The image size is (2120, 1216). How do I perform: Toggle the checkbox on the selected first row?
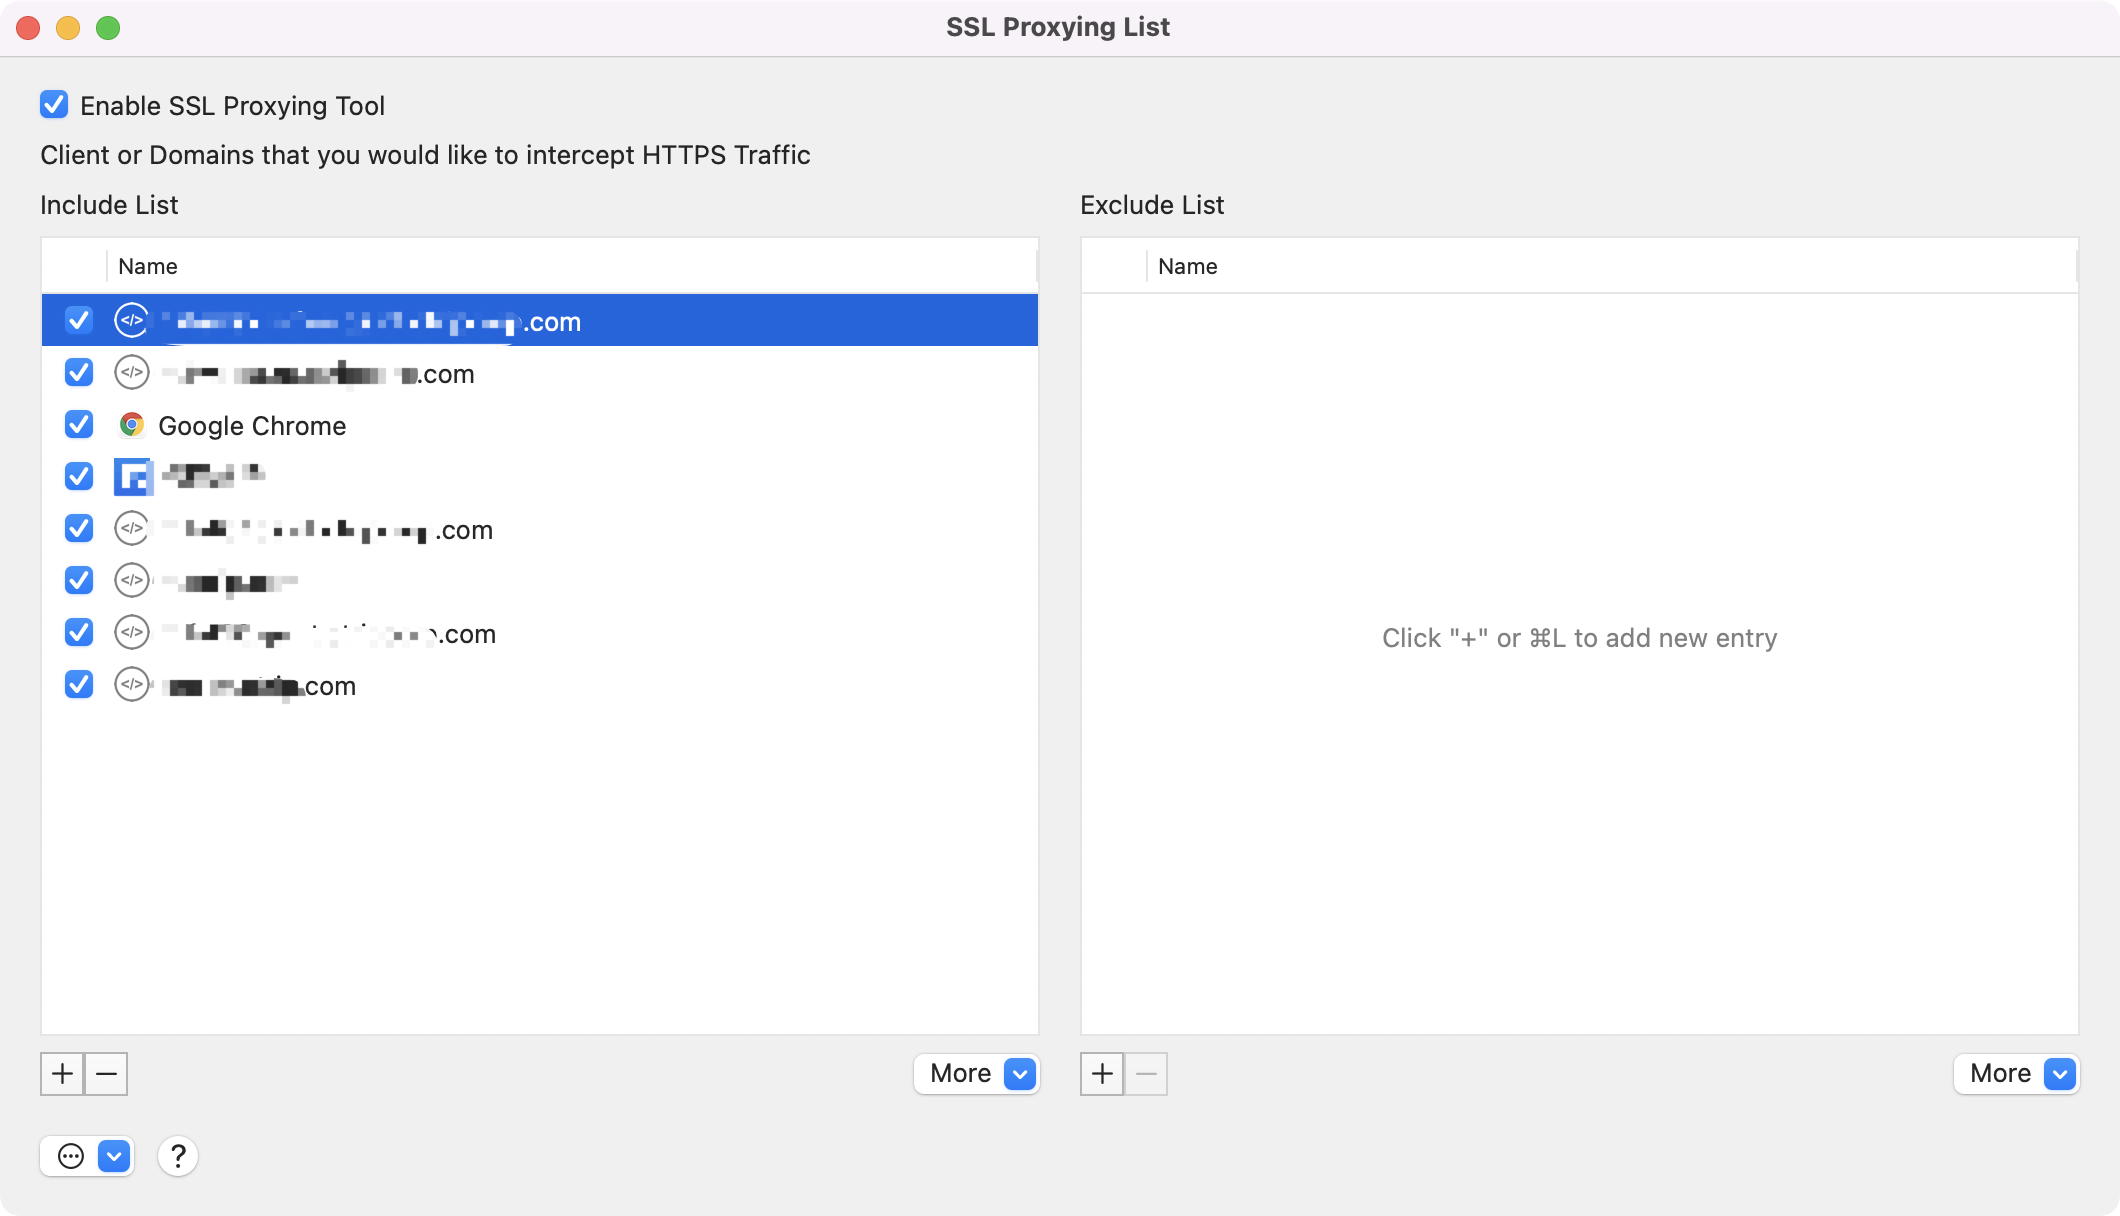(79, 321)
